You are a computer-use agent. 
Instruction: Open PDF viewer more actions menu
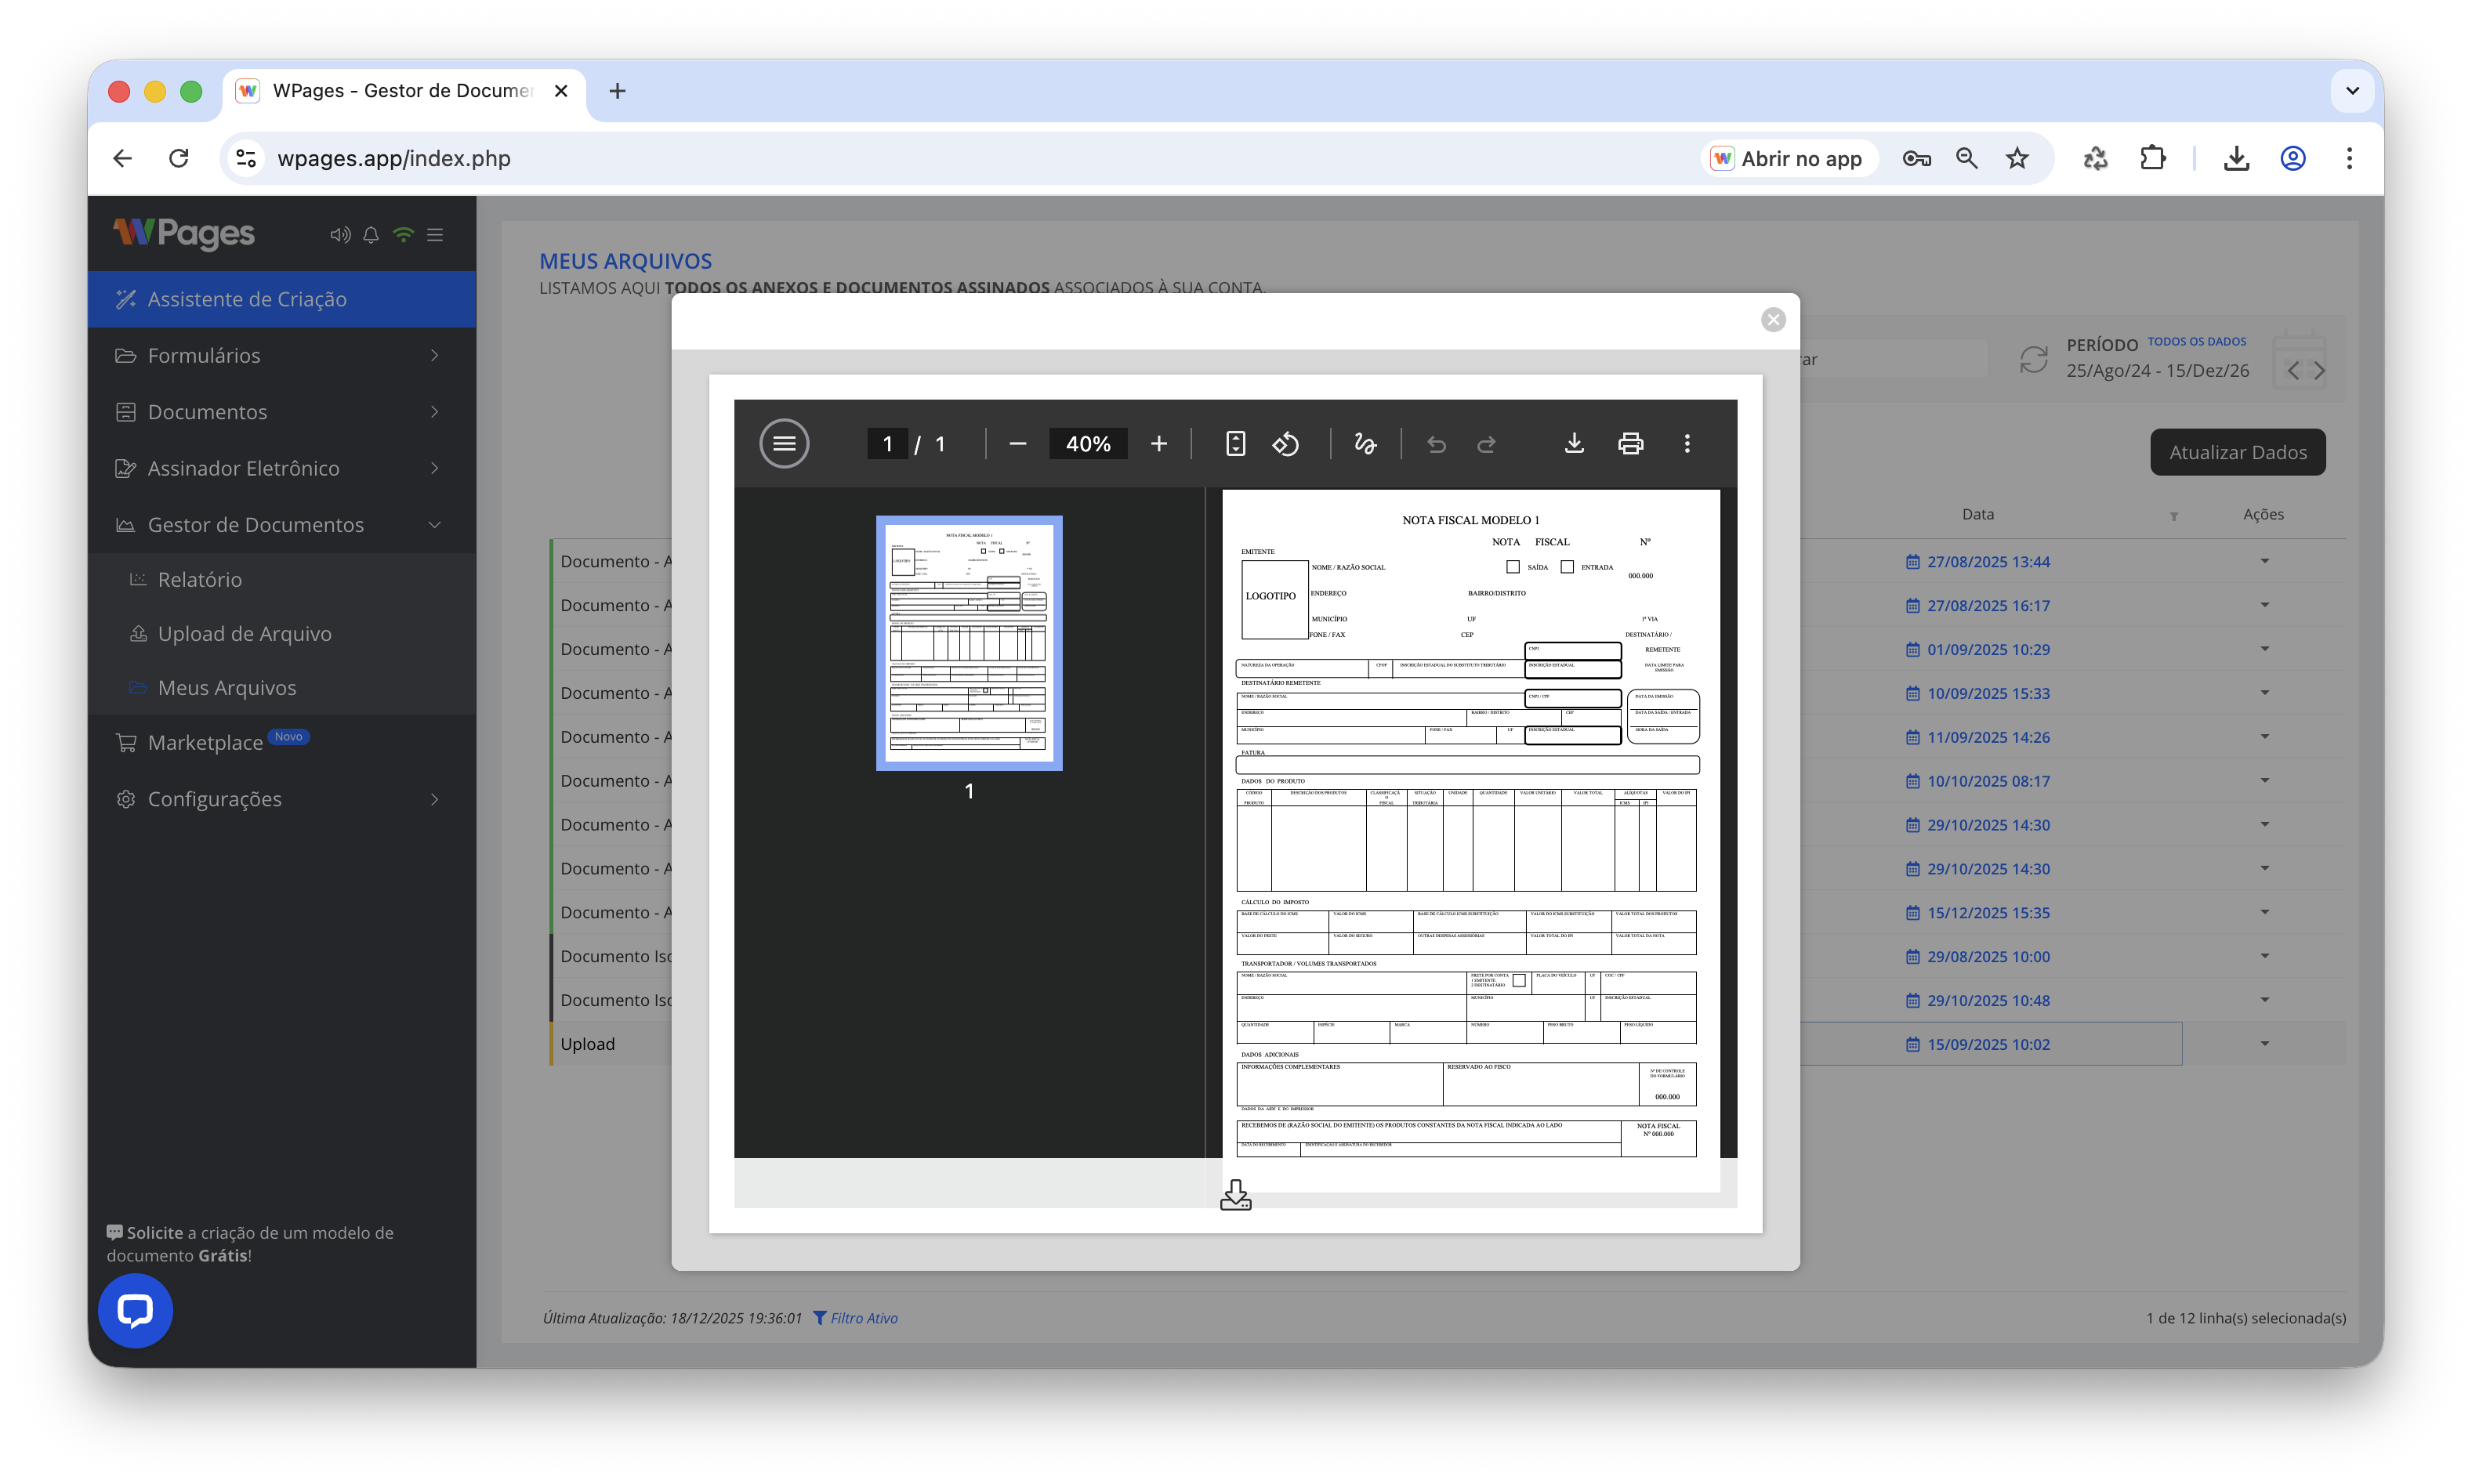tap(1687, 443)
